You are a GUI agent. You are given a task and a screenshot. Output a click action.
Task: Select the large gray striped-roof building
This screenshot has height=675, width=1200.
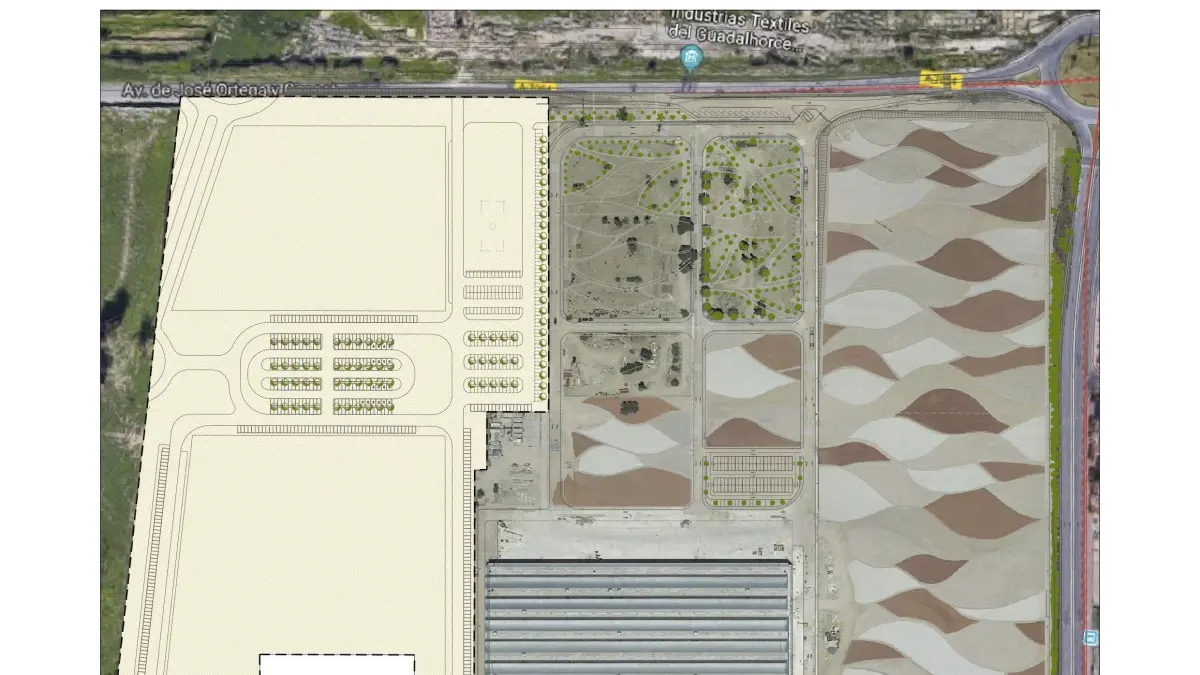638,615
